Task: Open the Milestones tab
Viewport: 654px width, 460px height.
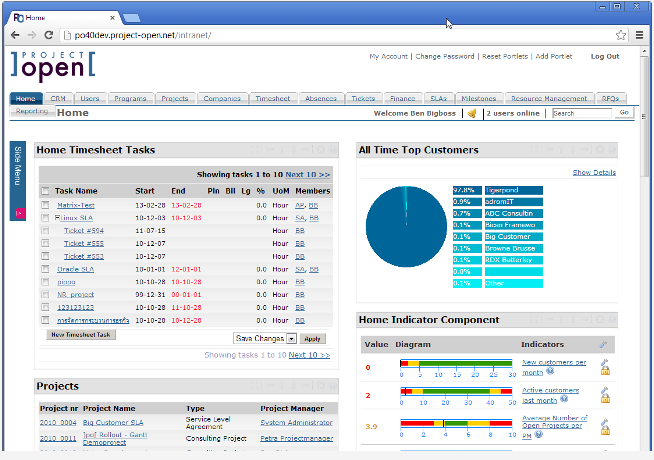Action: (479, 99)
